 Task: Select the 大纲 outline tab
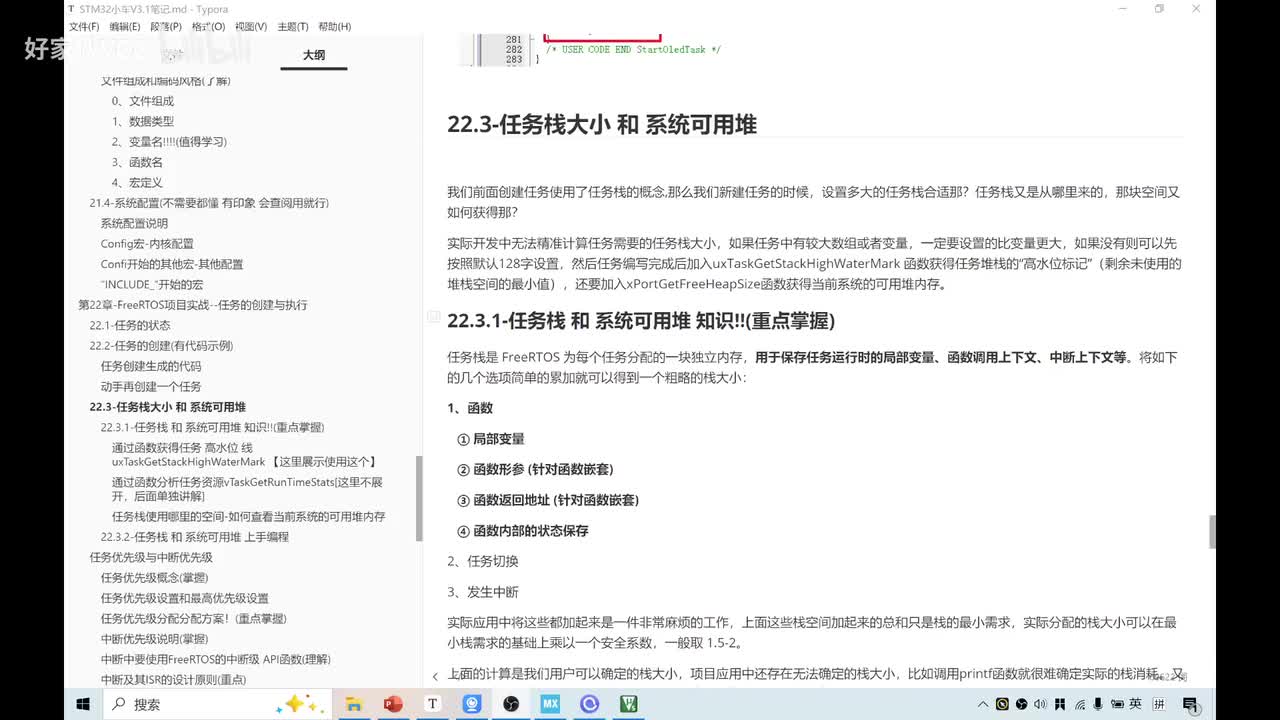314,55
